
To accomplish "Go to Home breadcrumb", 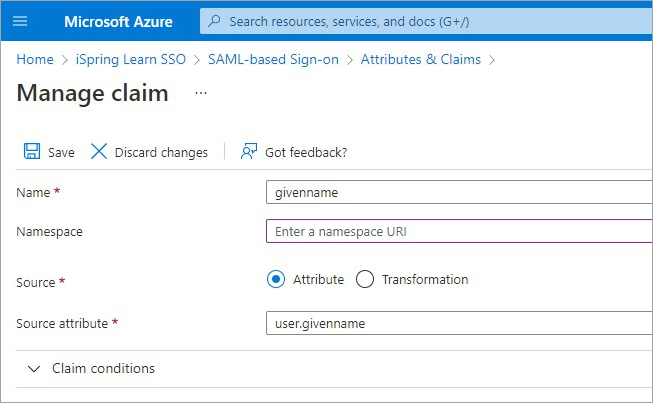I will tap(35, 60).
